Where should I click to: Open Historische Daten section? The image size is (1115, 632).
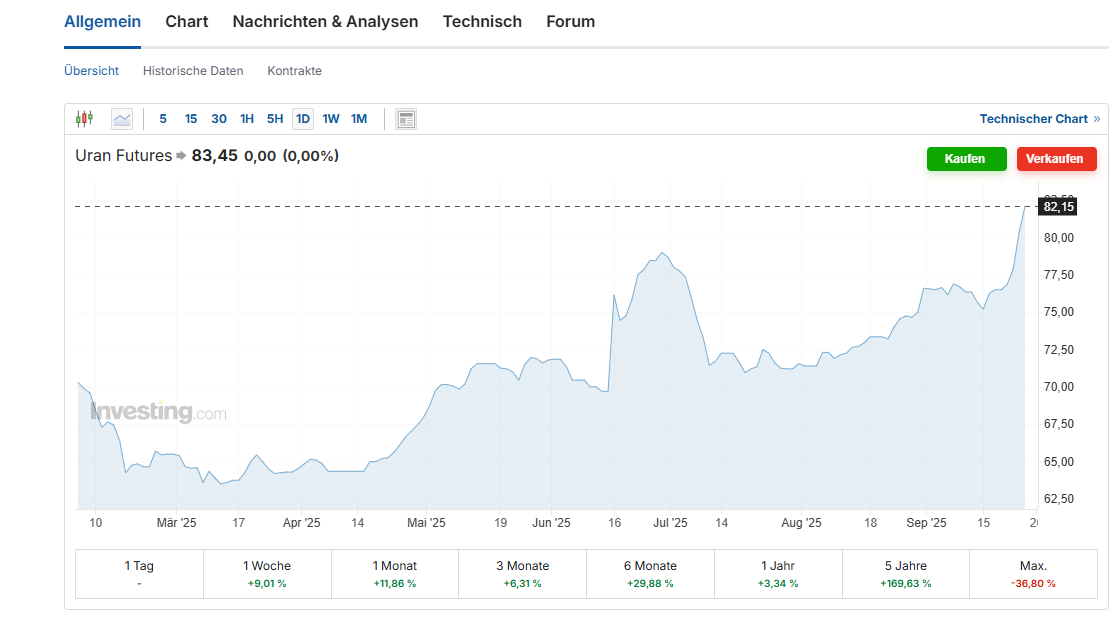192,70
